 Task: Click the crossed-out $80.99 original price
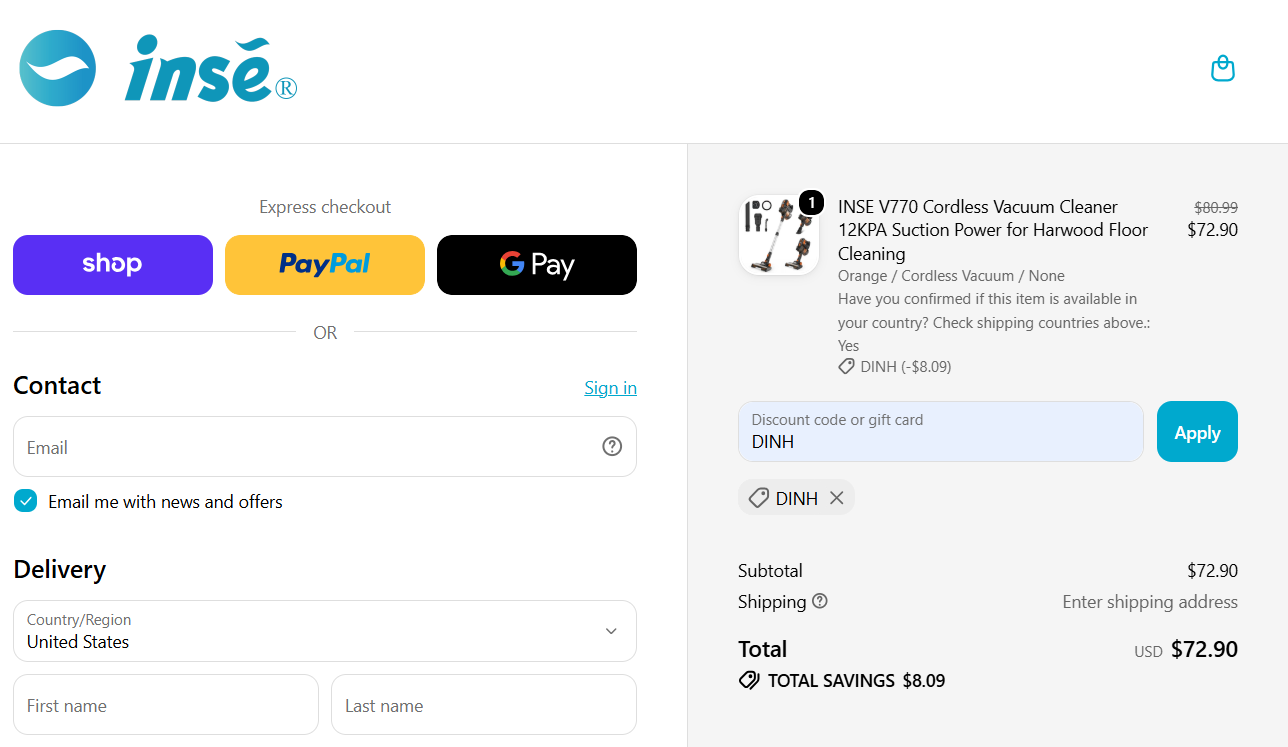[1216, 208]
